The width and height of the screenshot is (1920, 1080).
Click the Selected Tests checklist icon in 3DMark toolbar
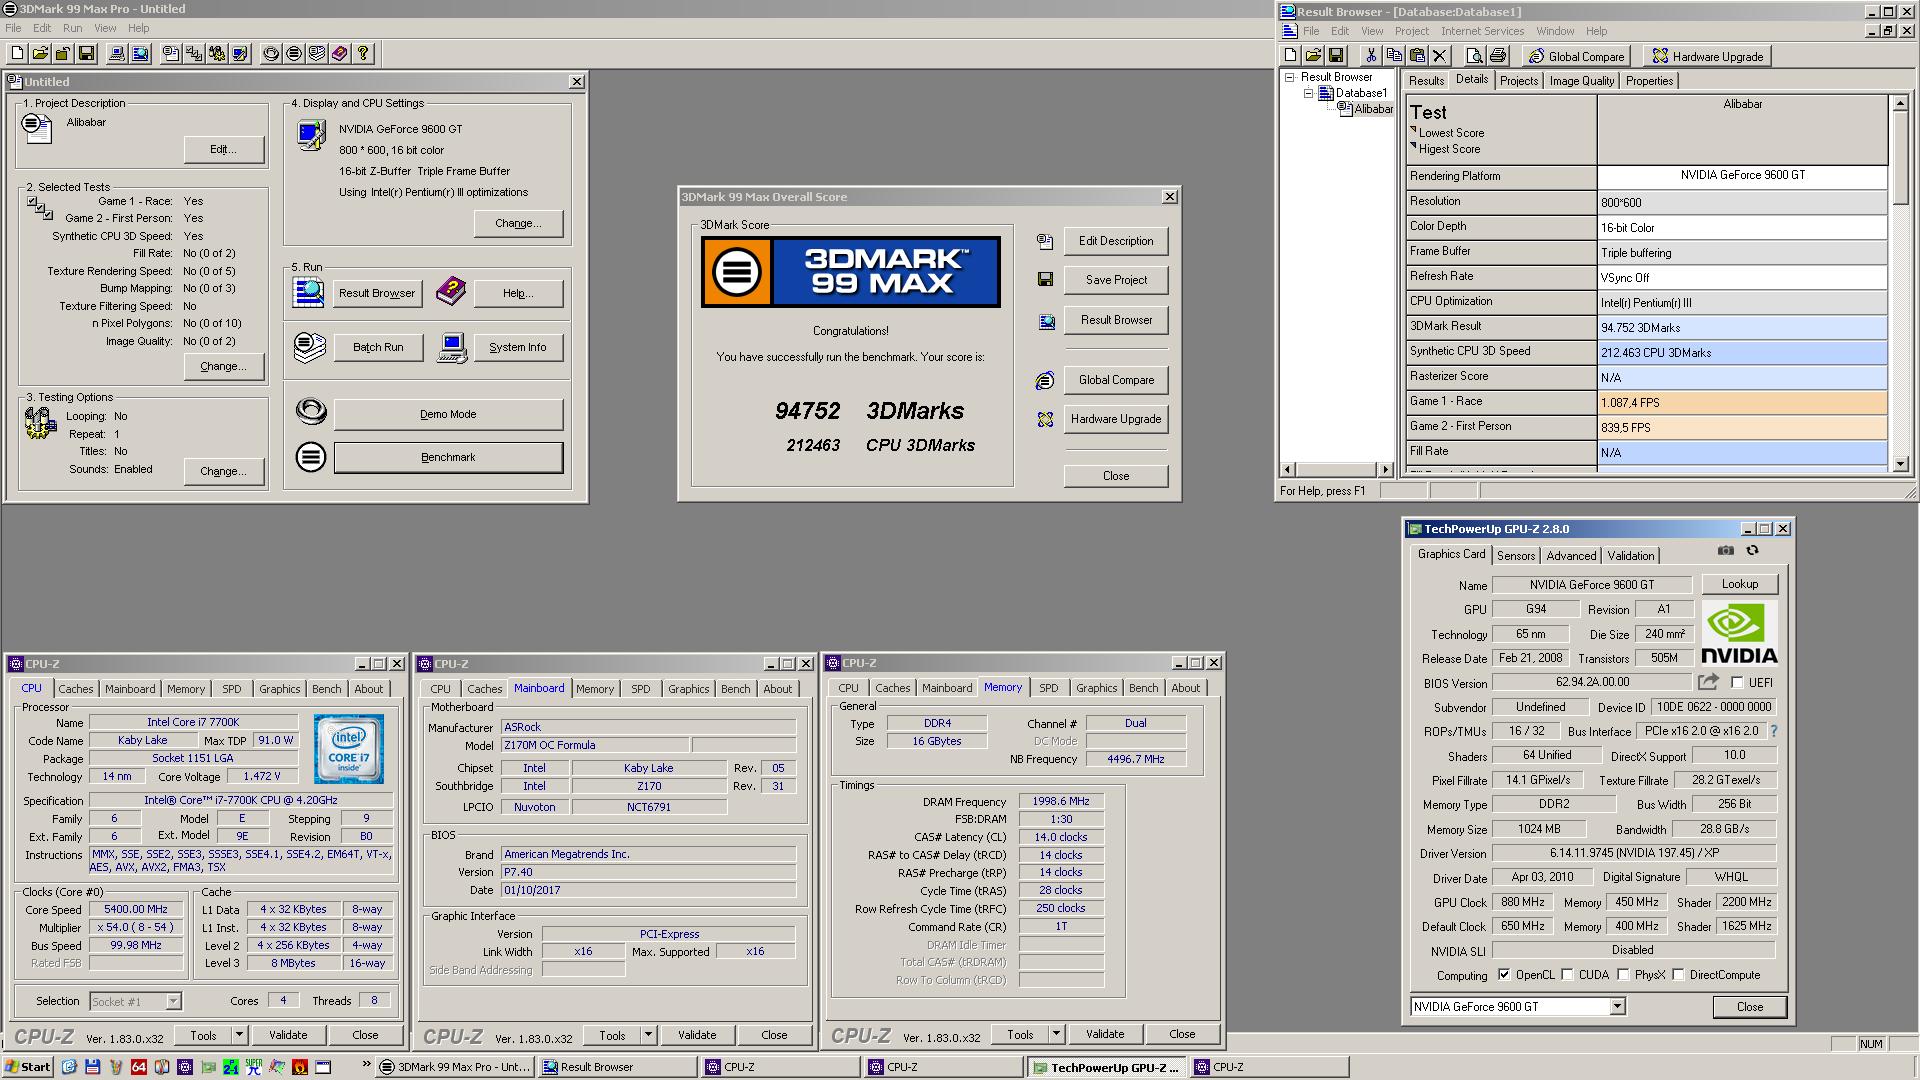pyautogui.click(x=193, y=53)
